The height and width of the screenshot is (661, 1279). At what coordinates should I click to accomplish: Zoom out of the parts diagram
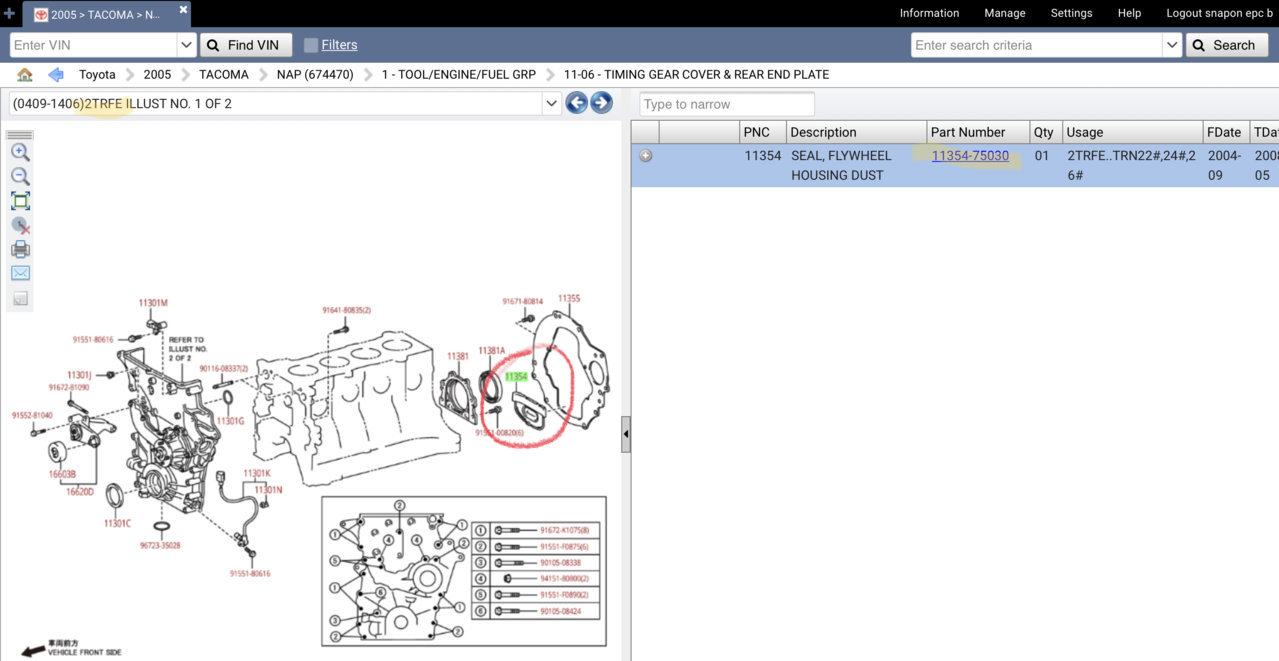[x=20, y=177]
